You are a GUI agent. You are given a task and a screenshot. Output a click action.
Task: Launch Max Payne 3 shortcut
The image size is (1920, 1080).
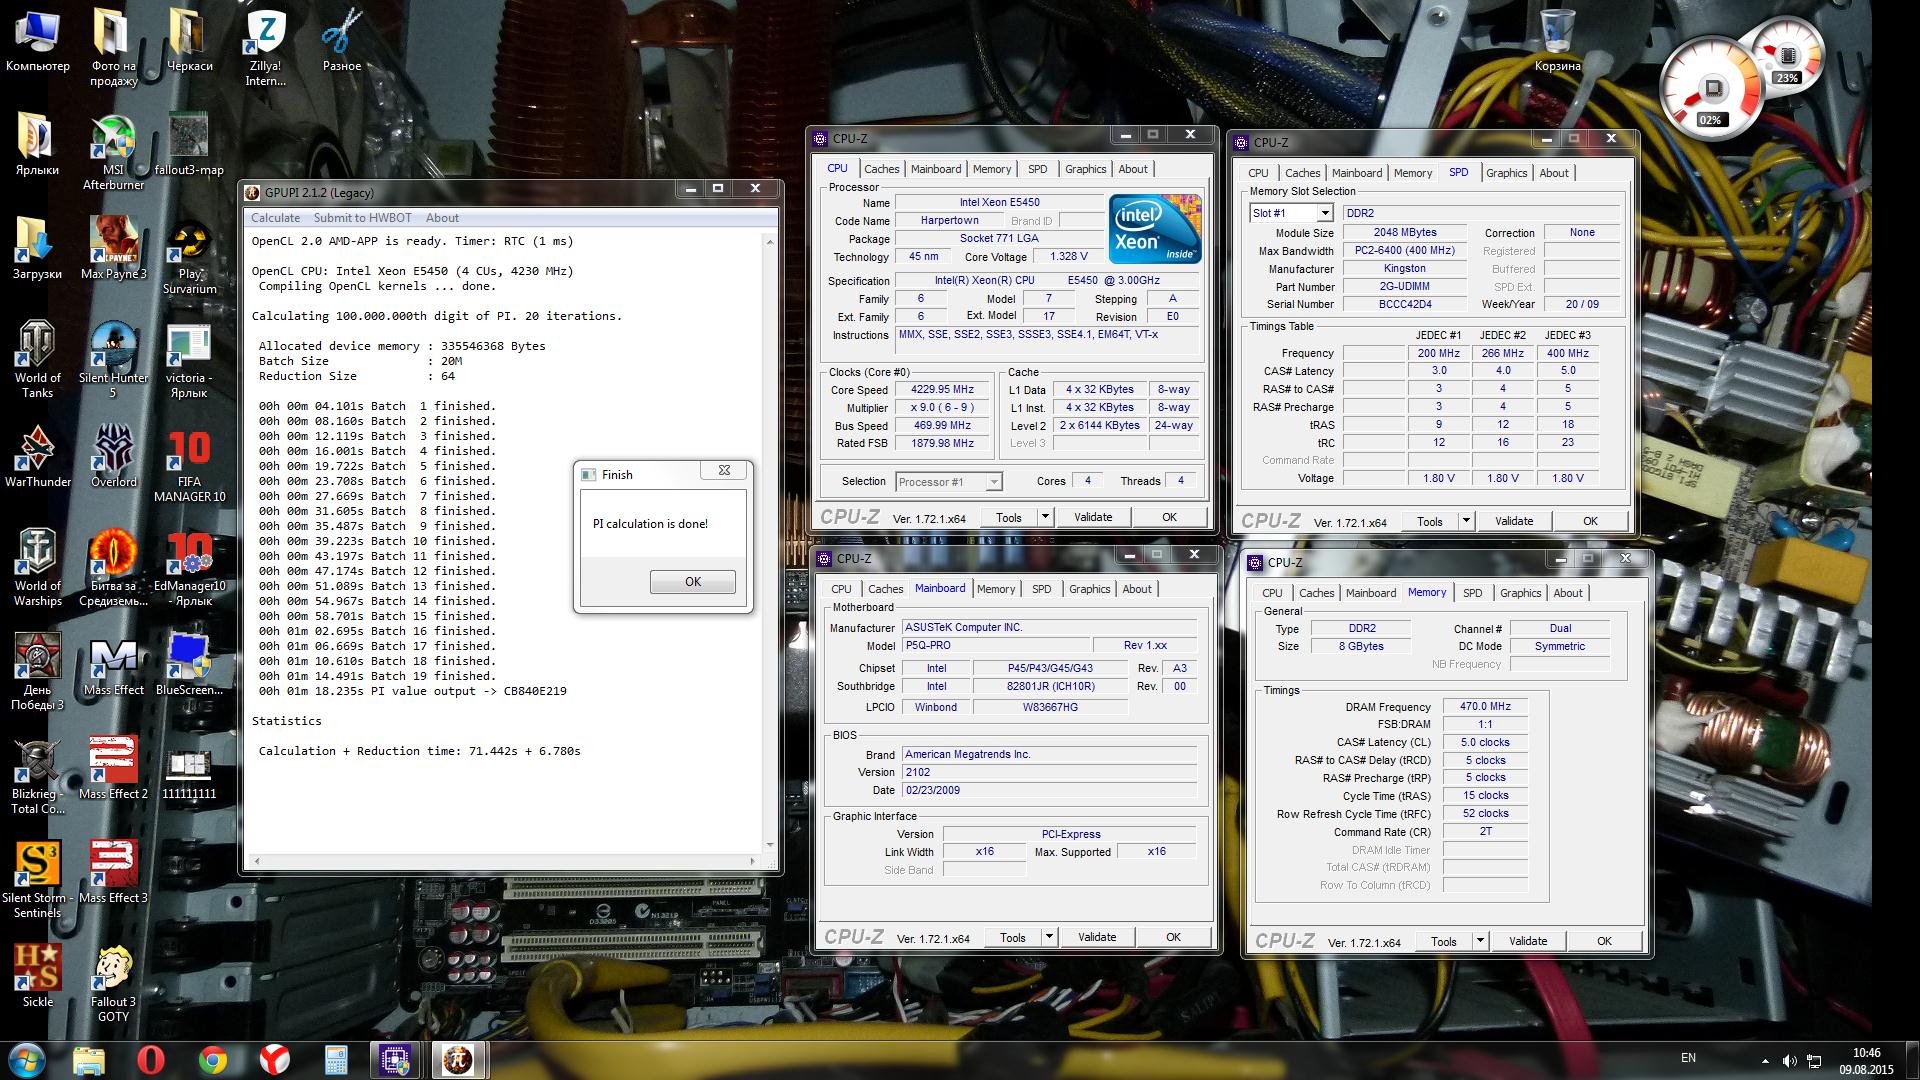click(113, 249)
